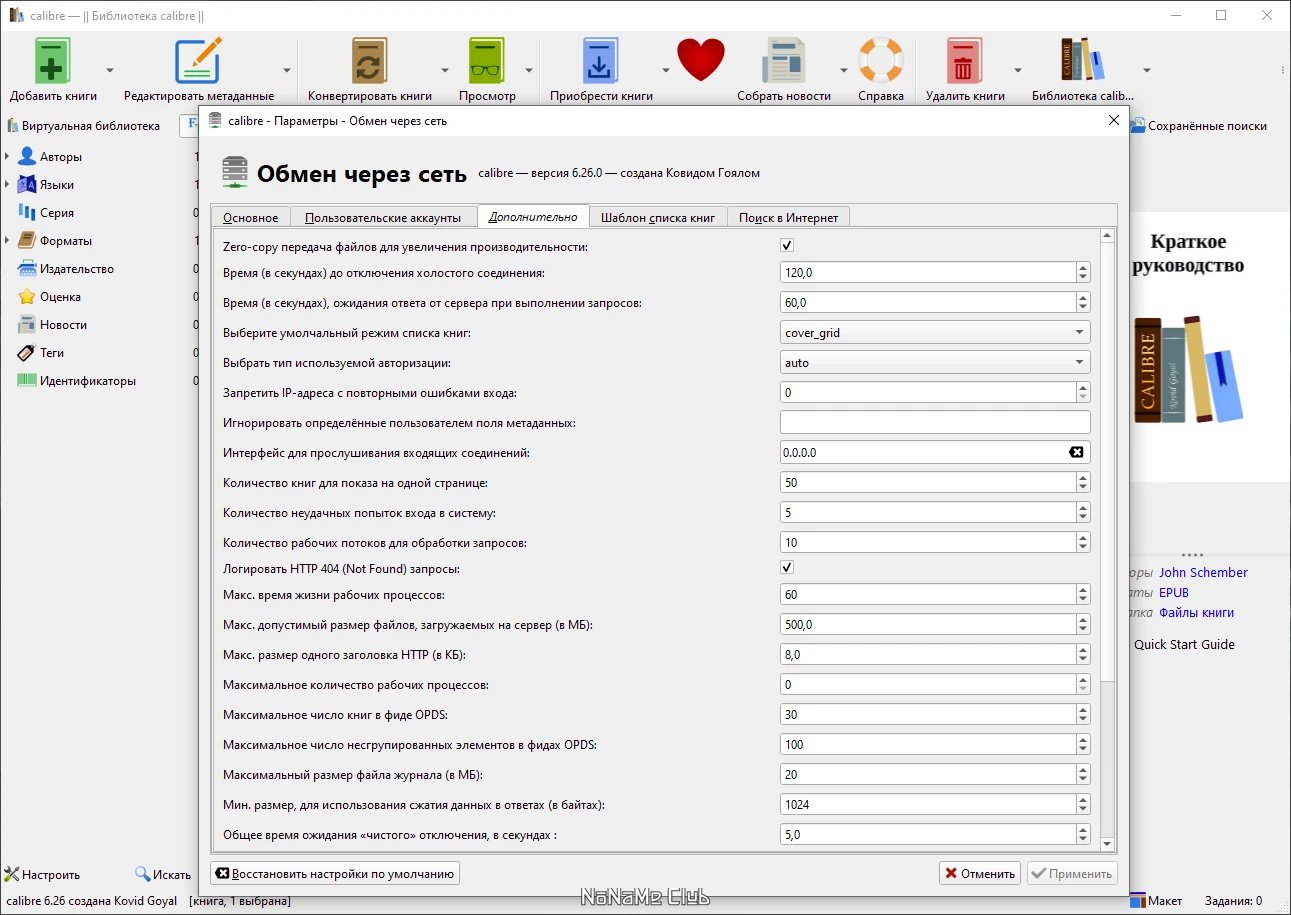Open dropdown arrow next to Добавить книги
Viewport: 1291px width, 915px height.
(x=110, y=70)
